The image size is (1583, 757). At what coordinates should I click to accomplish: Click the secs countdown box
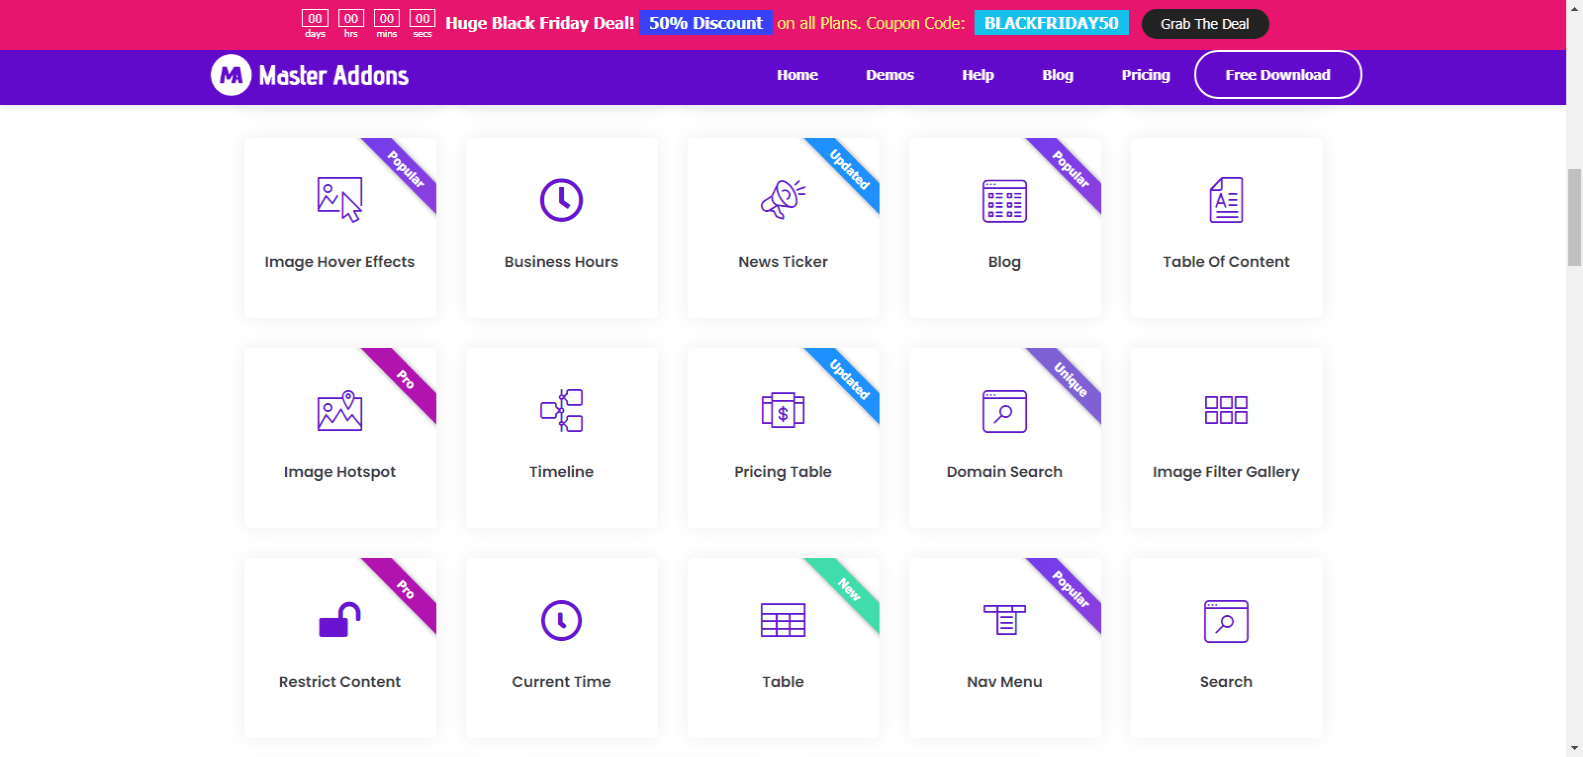coord(423,18)
